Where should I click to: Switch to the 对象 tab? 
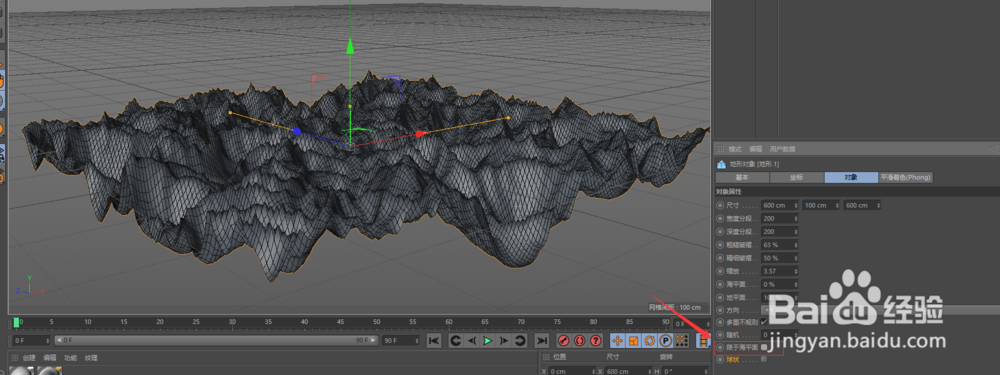click(851, 177)
